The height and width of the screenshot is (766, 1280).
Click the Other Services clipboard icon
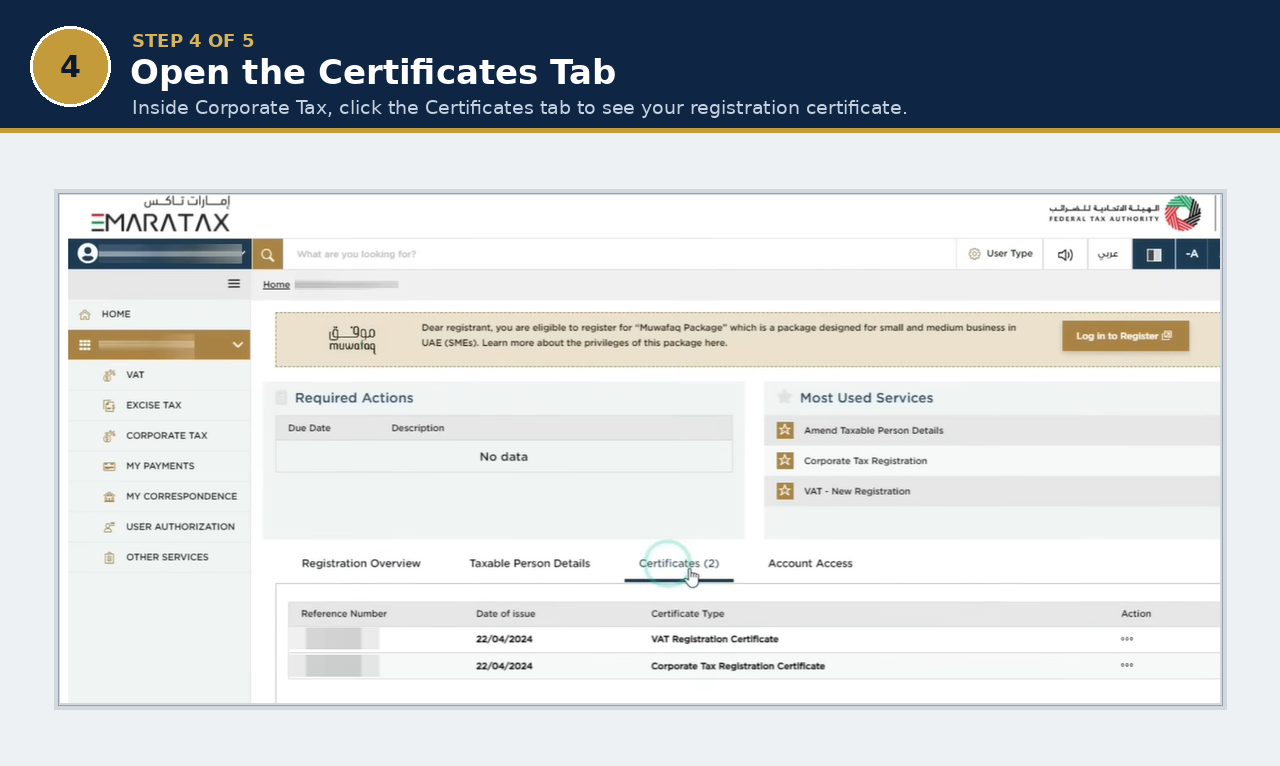point(109,557)
